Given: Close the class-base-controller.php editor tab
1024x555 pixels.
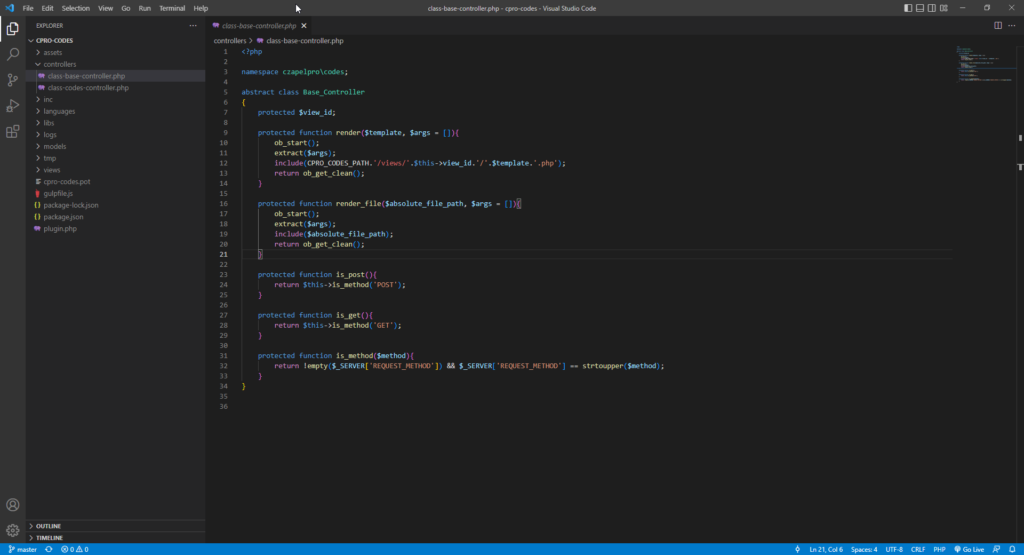Looking at the screenshot, I should click(304, 25).
